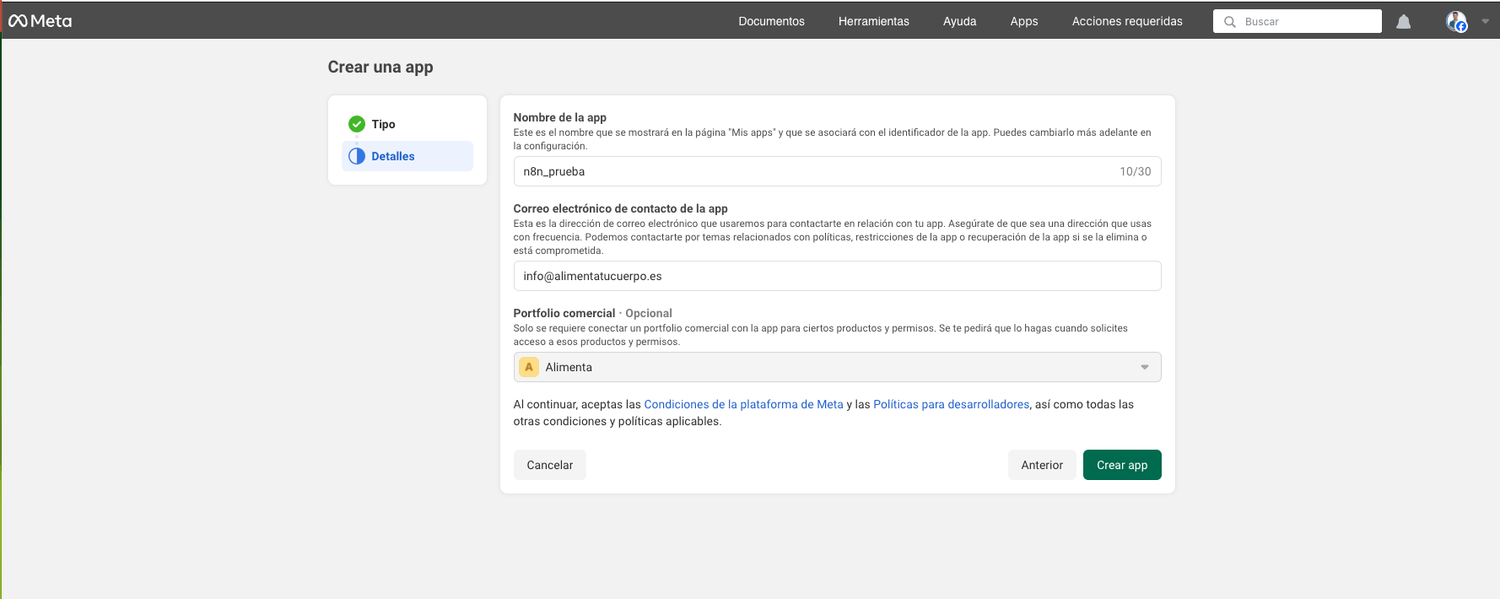Click the yellow Alimenta portfolio icon
1500x599 pixels.
coord(530,367)
